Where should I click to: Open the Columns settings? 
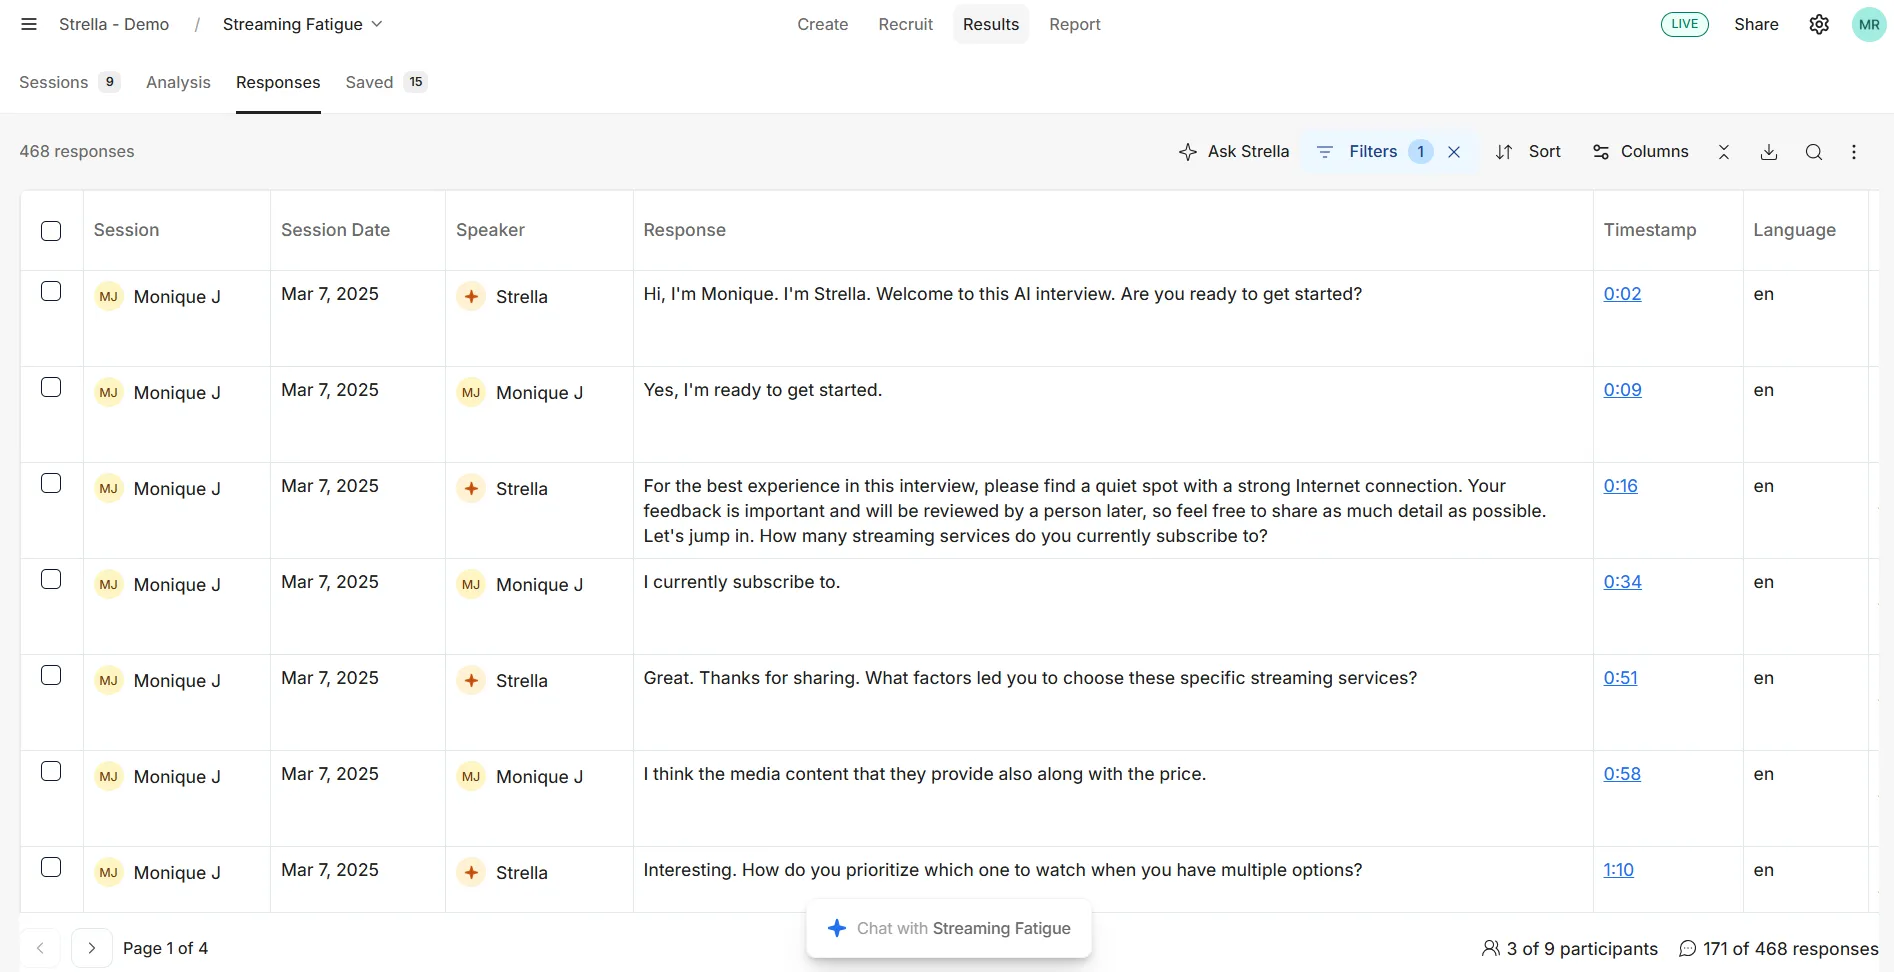1640,152
